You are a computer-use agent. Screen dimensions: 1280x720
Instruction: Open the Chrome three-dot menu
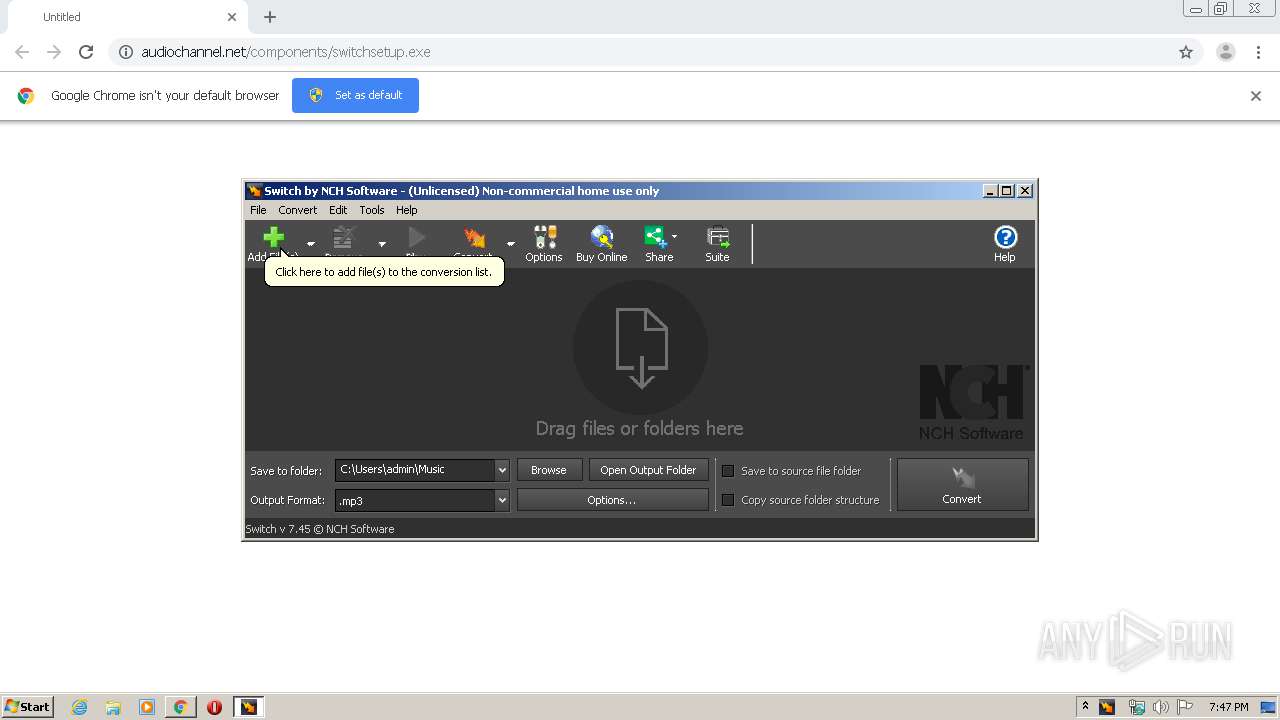pyautogui.click(x=1259, y=52)
